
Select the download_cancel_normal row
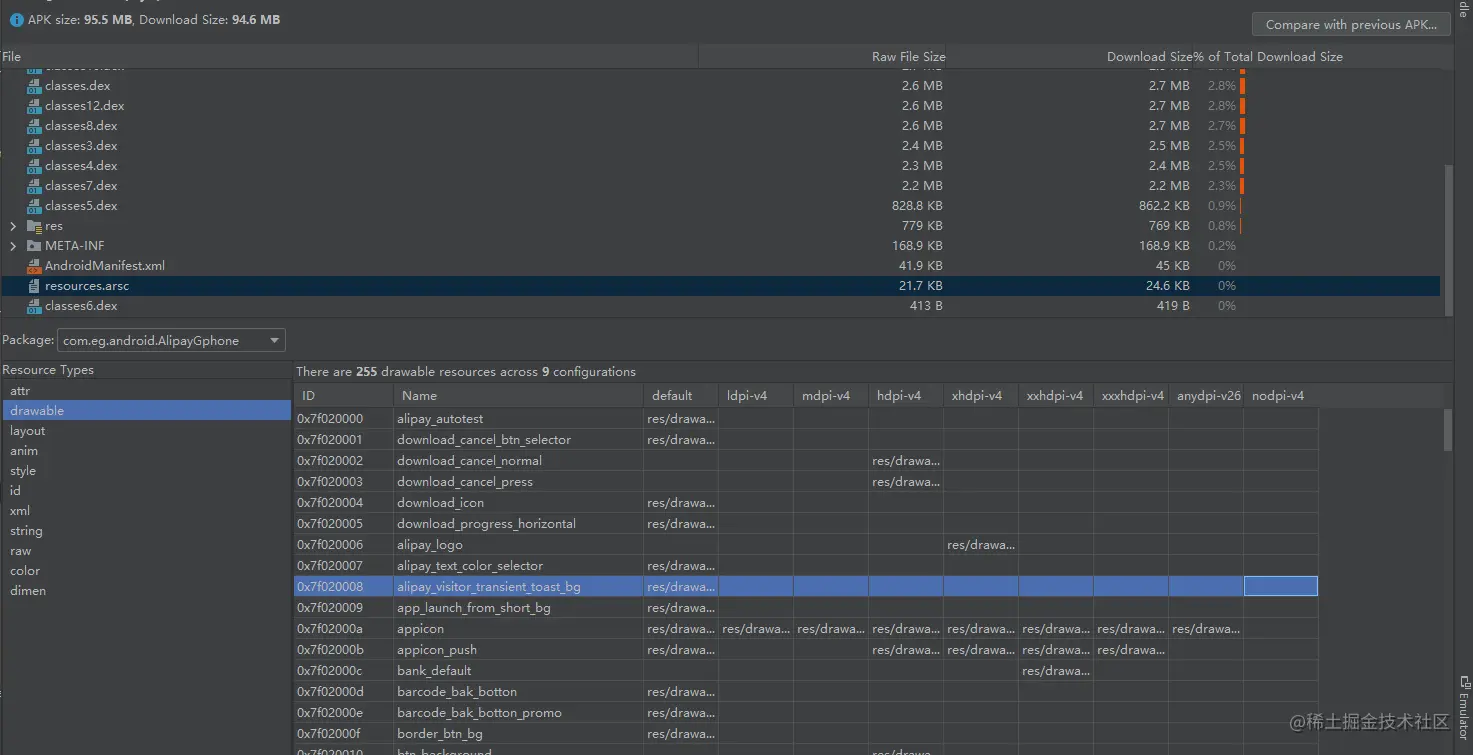pyautogui.click(x=806, y=461)
